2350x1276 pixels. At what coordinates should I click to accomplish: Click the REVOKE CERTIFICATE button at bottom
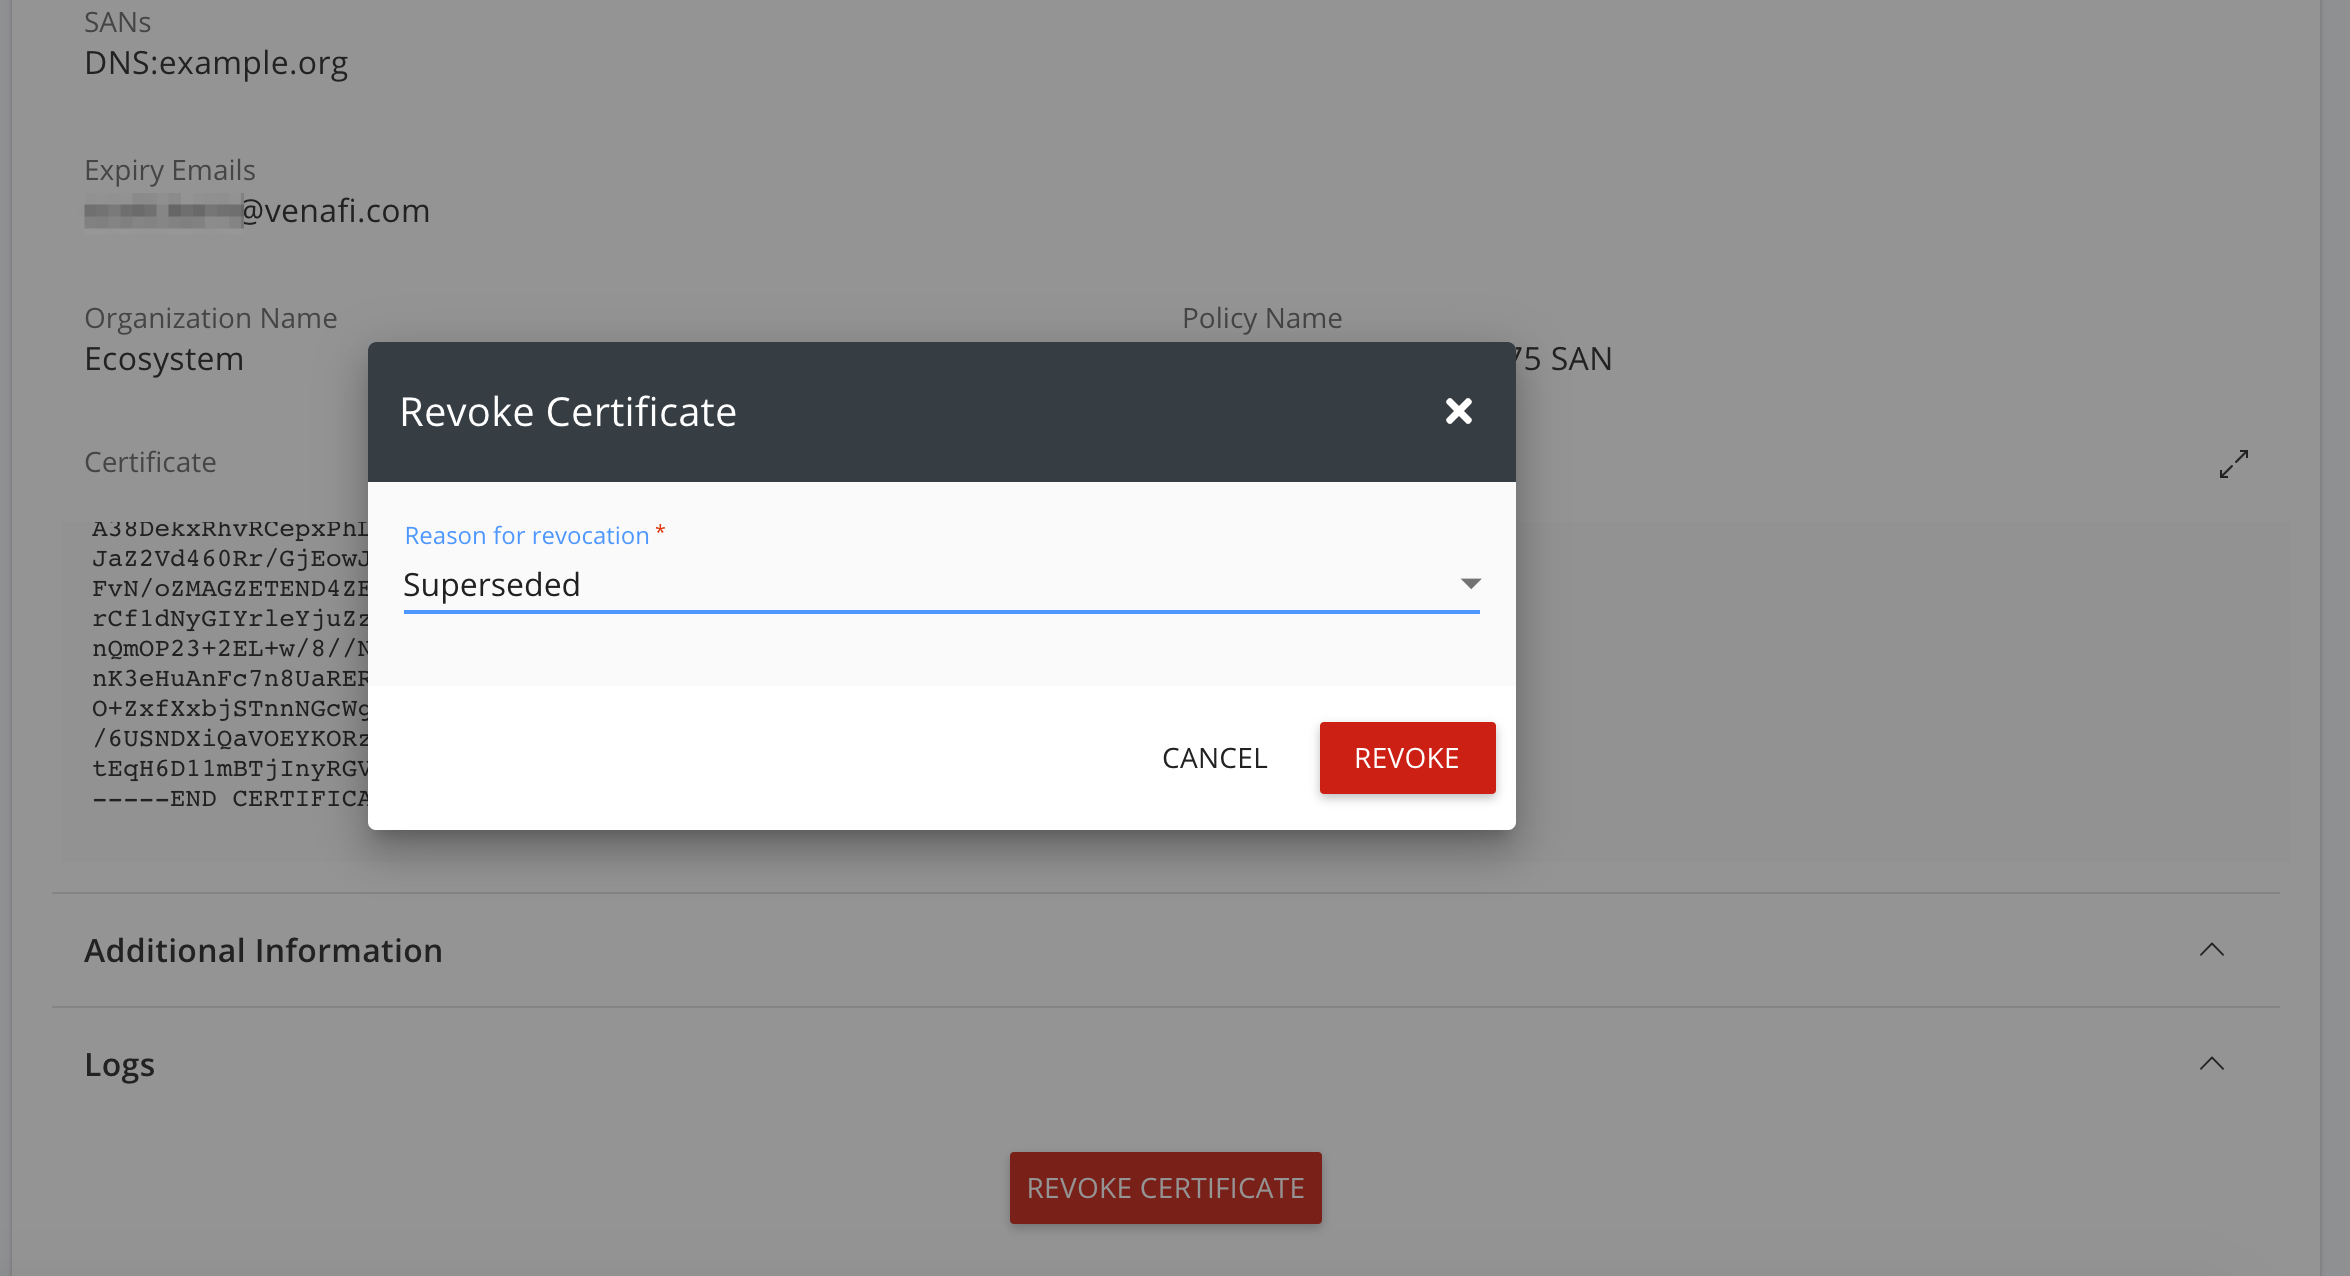[x=1165, y=1188]
